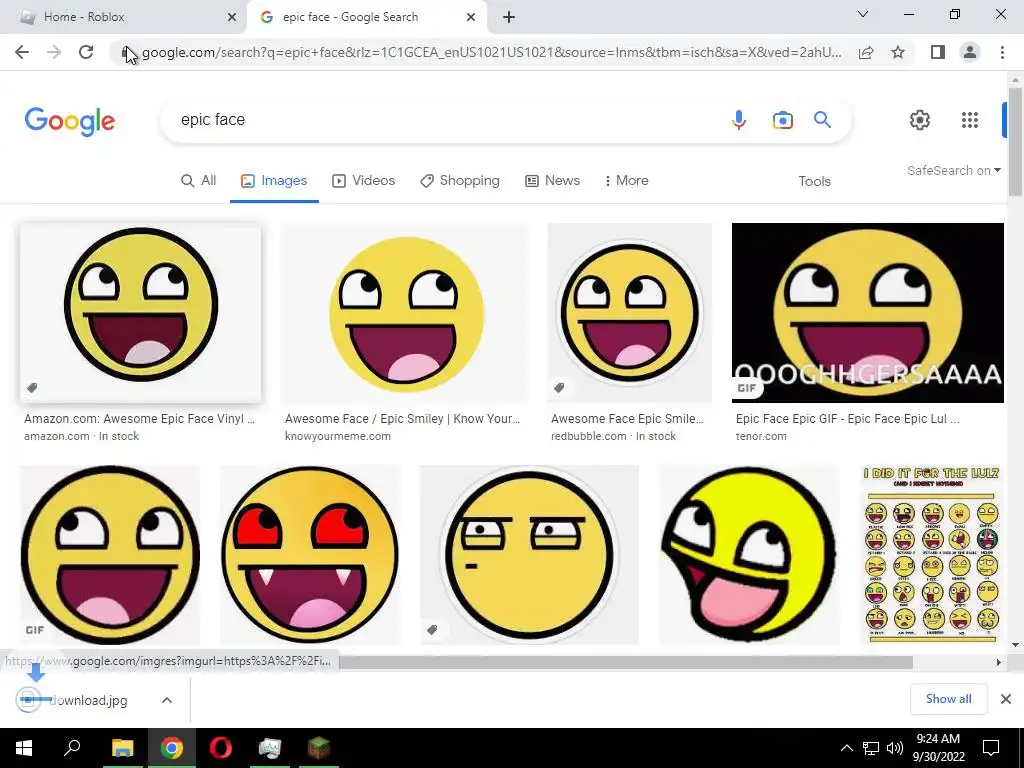Screen dimensions: 1024x768
Task: Switch to the Shopping results tab
Action: [x=460, y=181]
